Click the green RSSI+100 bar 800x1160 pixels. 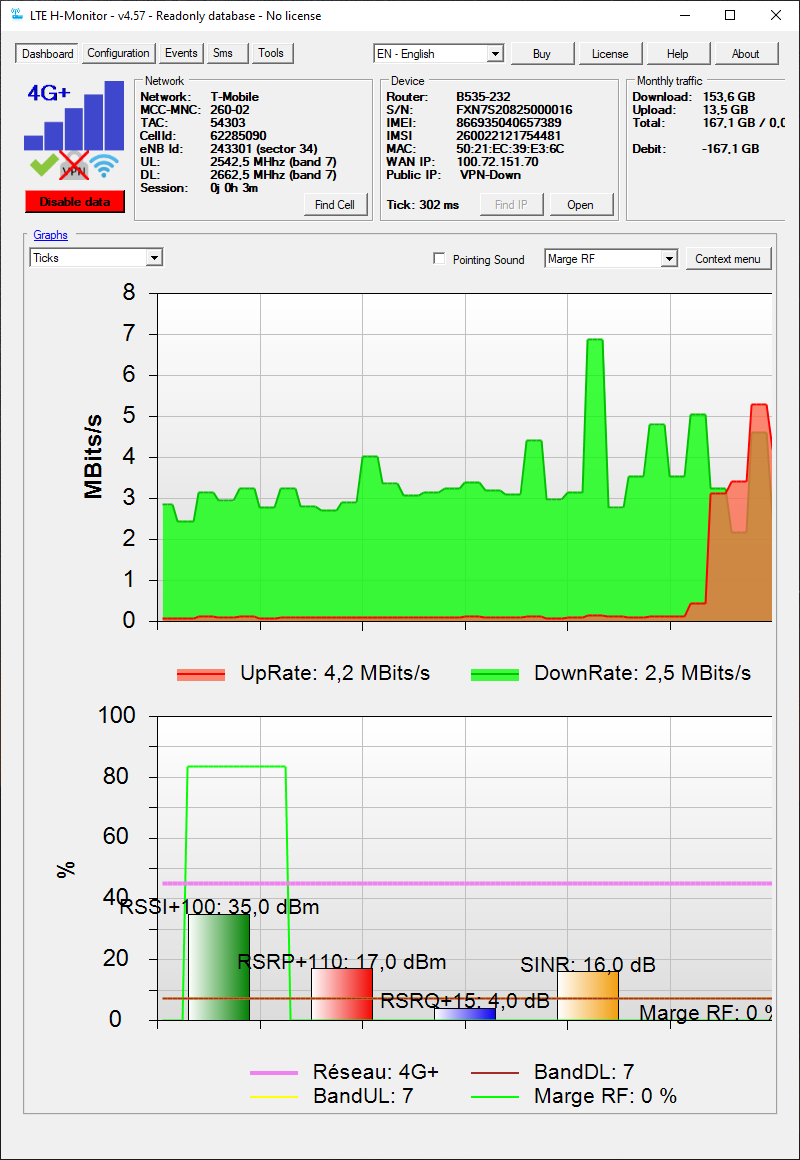(219, 967)
